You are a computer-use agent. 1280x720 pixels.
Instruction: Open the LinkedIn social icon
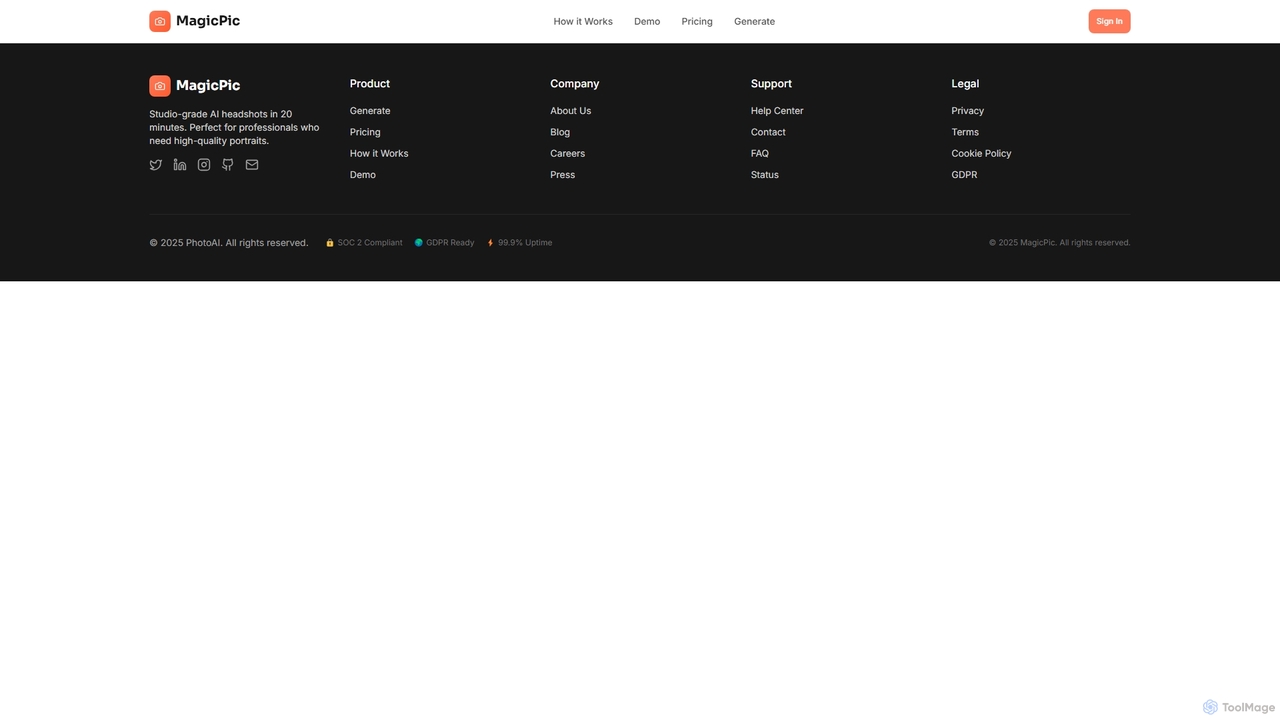[180, 165]
